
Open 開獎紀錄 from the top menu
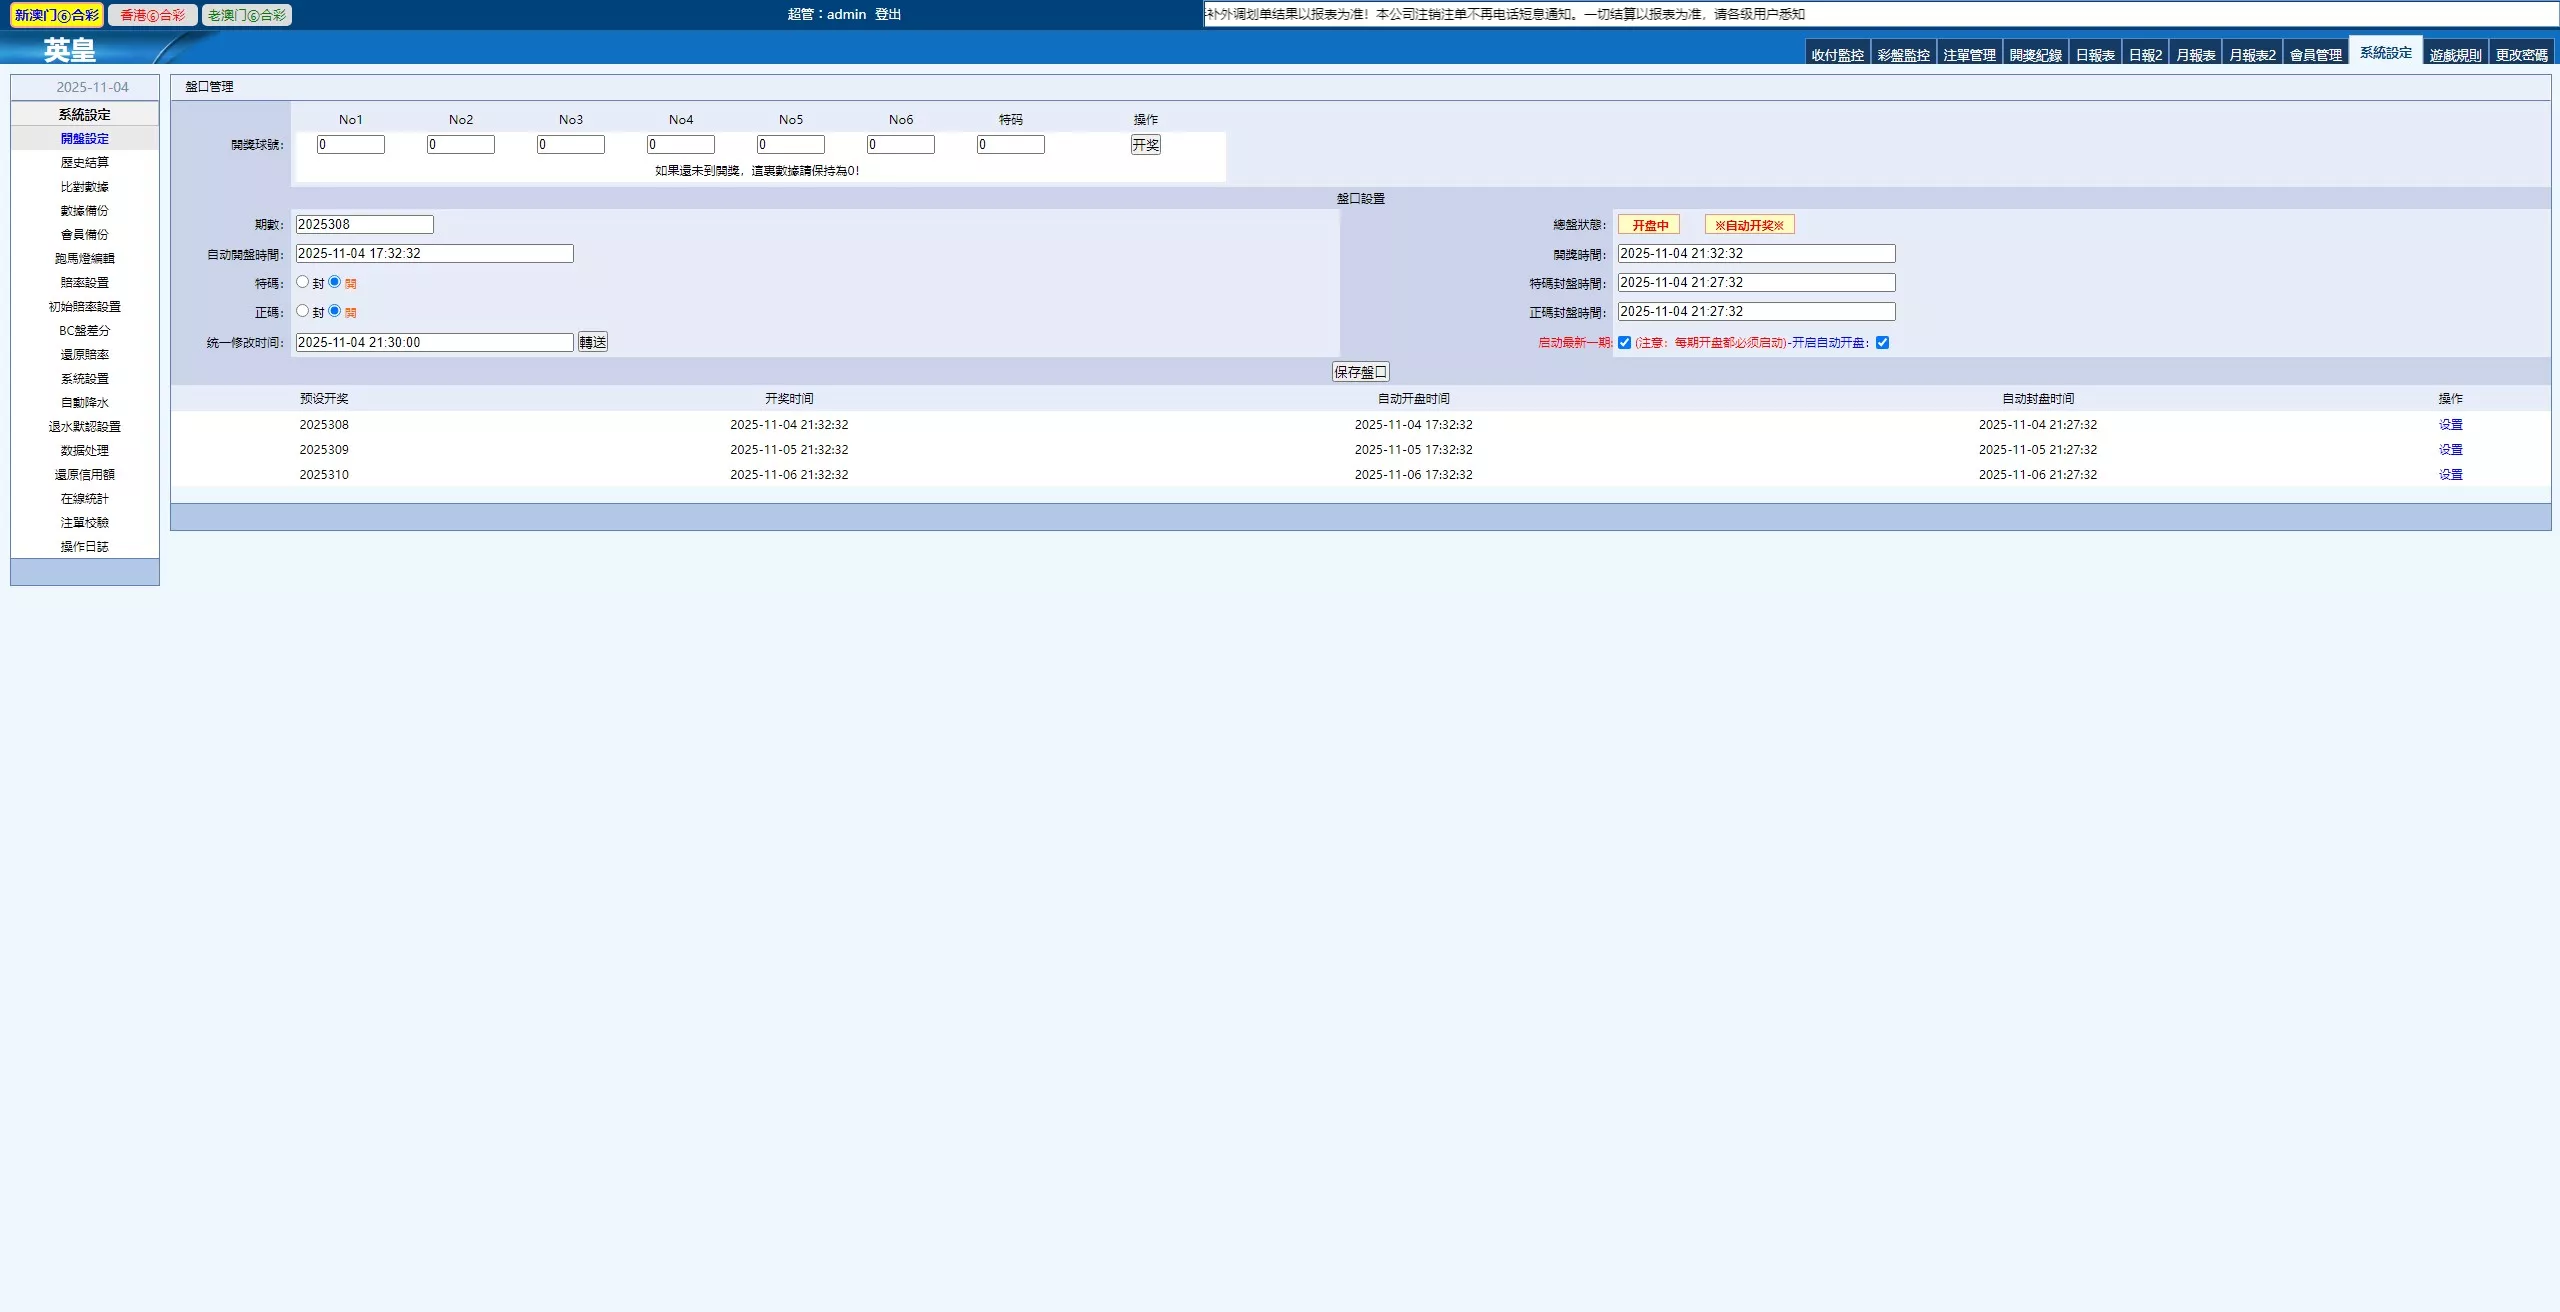pyautogui.click(x=2035, y=55)
